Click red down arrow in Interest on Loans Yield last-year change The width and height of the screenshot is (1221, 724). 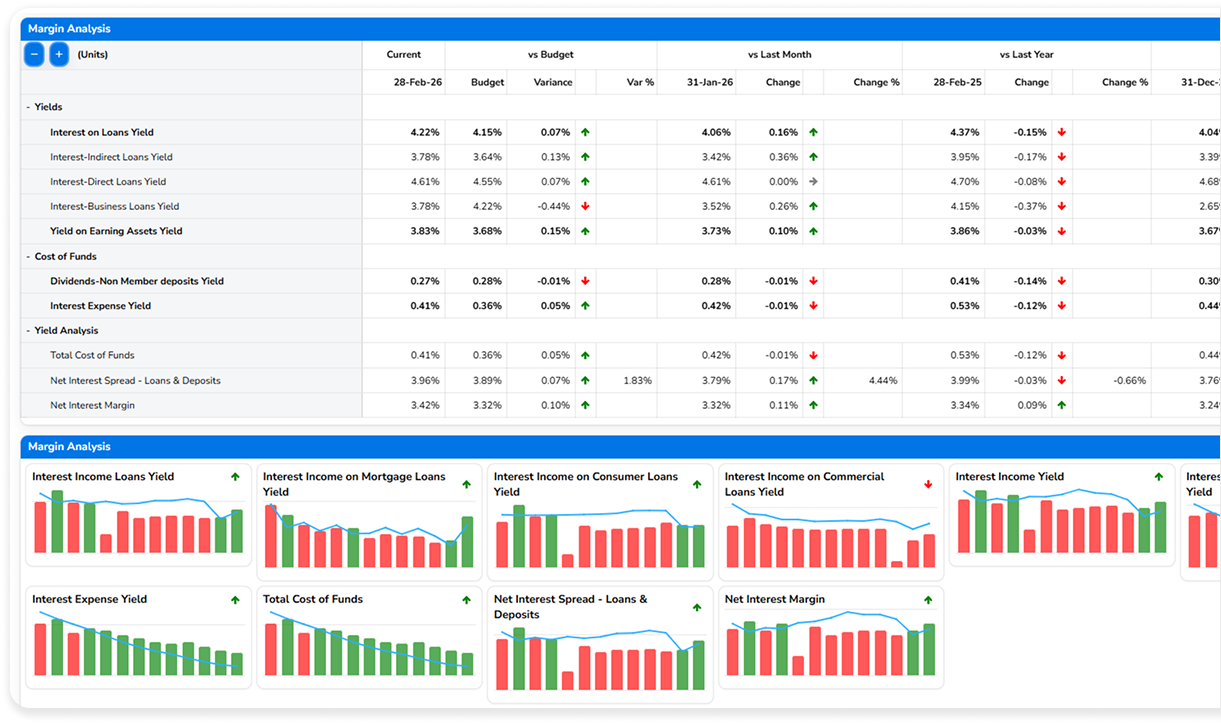[1062, 132]
